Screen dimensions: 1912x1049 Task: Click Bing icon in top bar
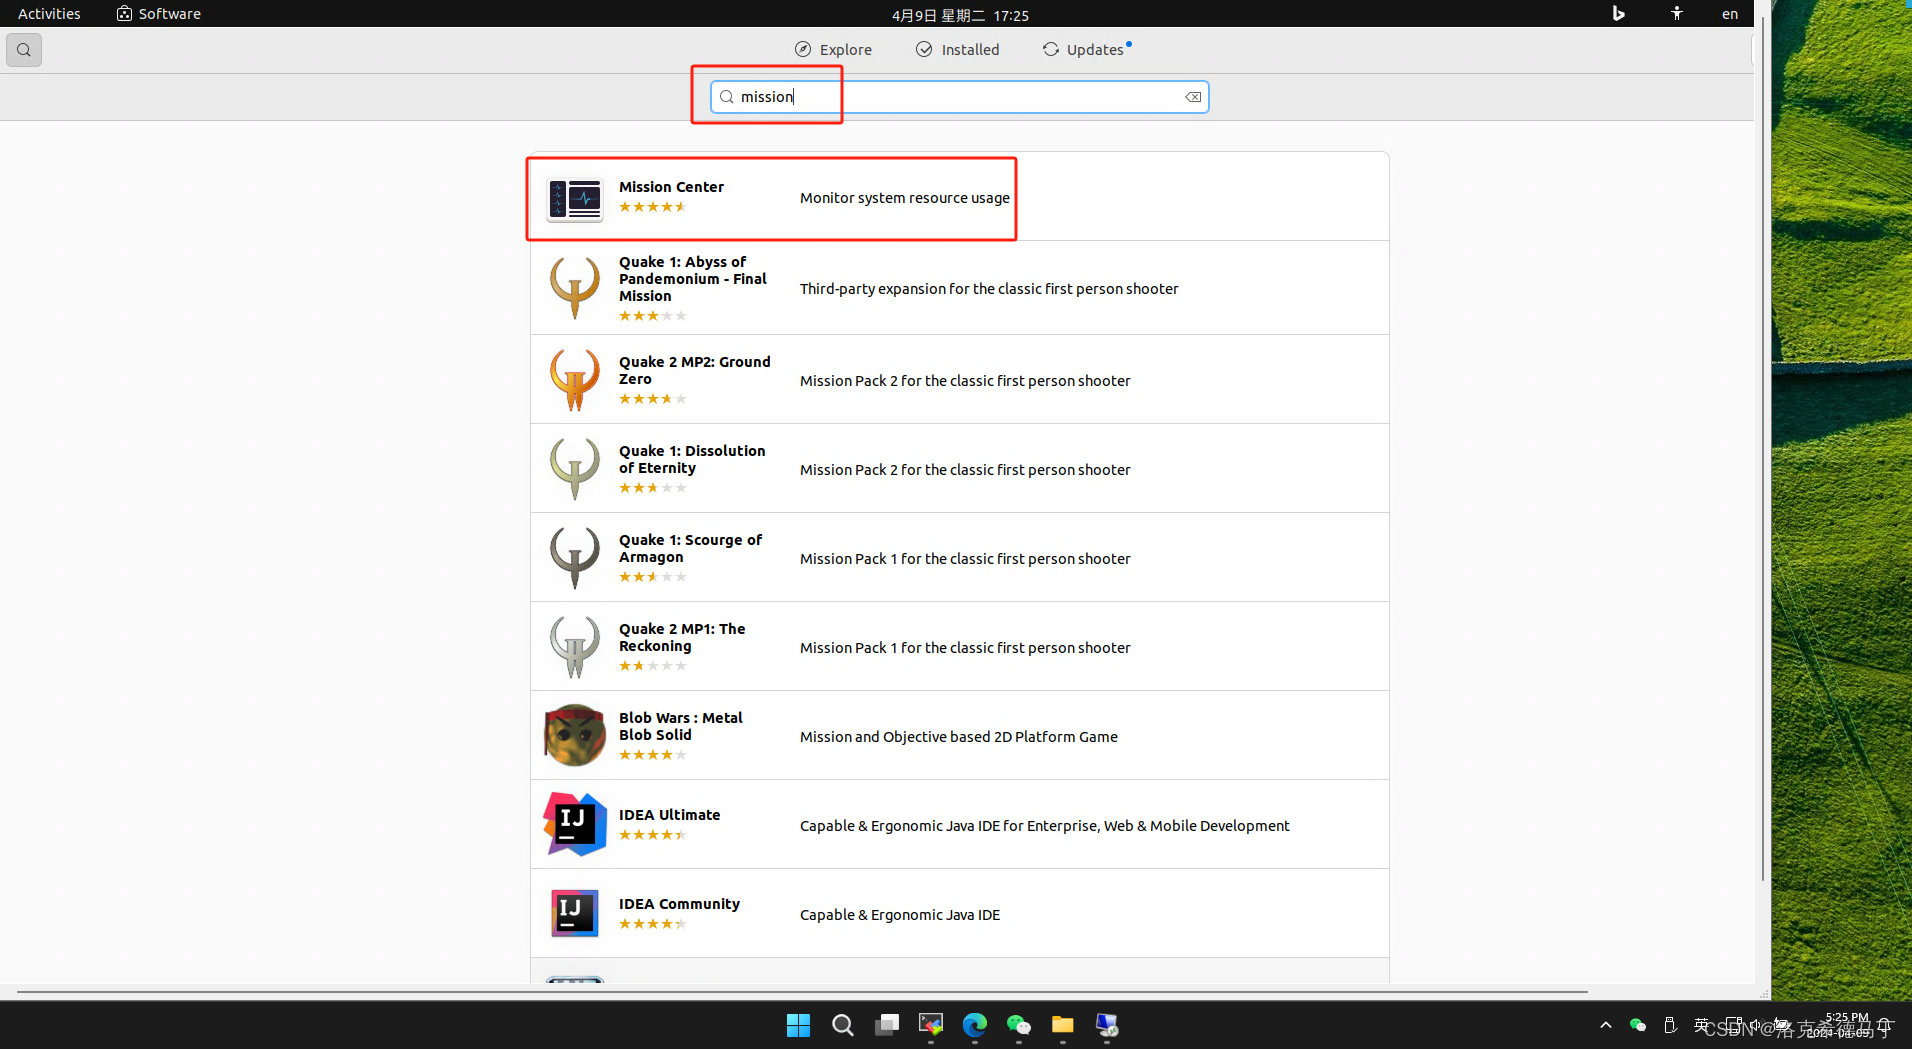click(1618, 13)
